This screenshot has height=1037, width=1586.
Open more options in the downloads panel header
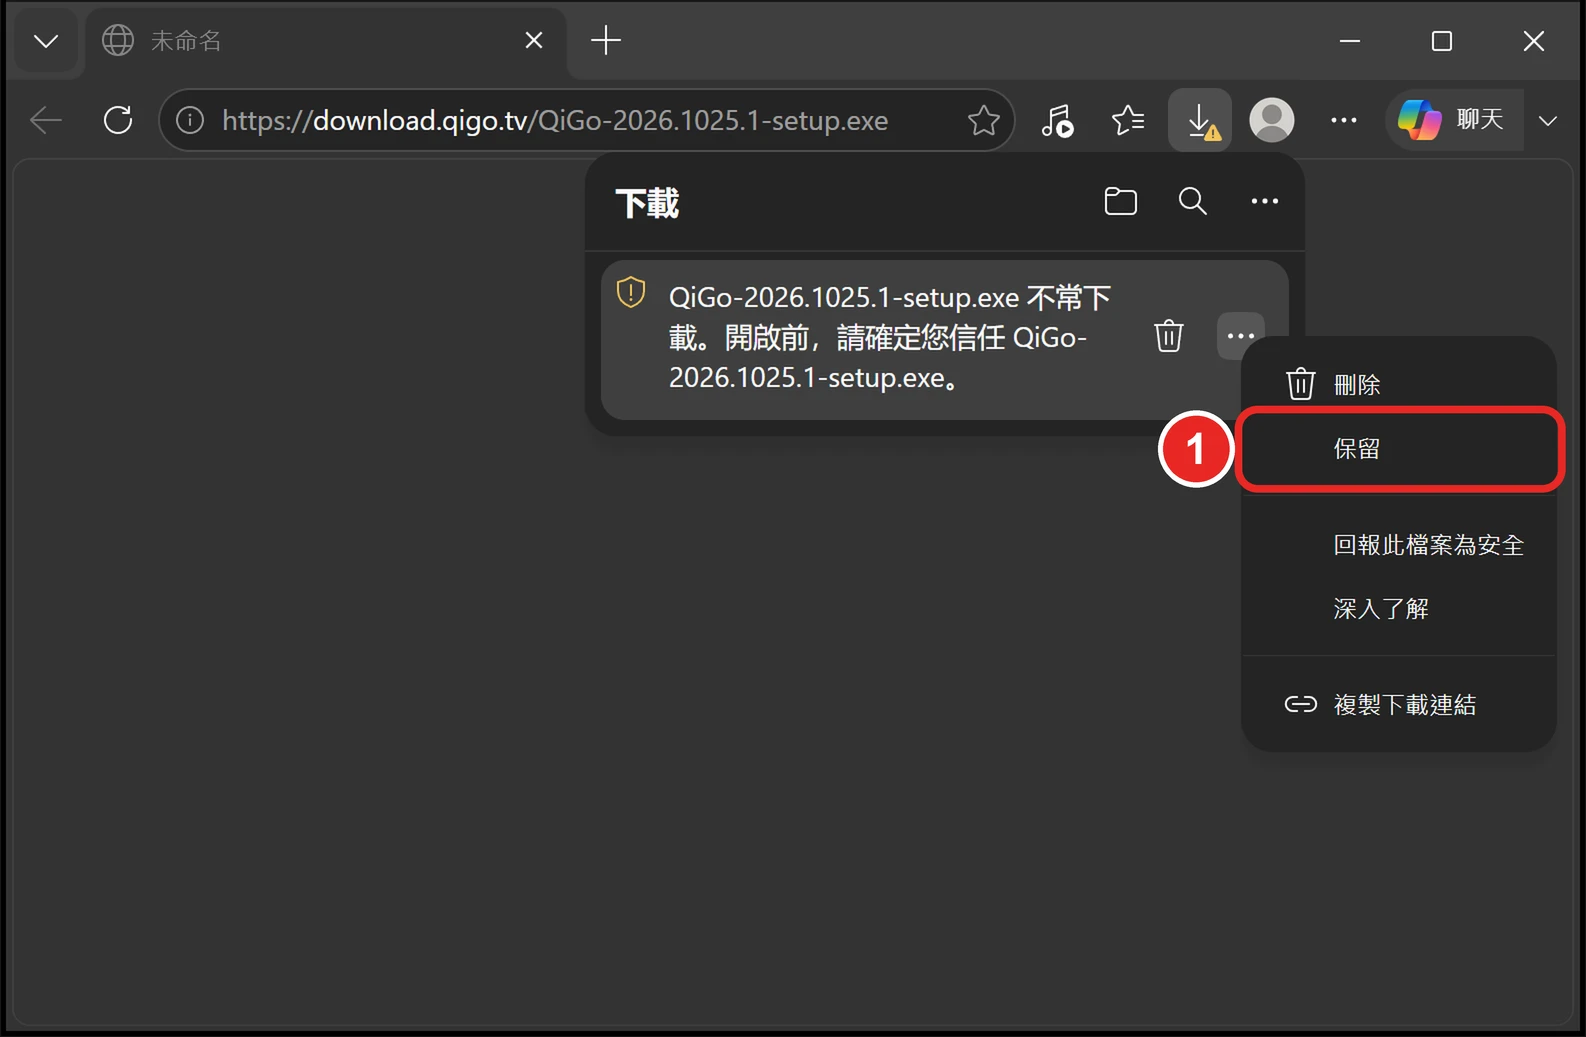(1264, 201)
